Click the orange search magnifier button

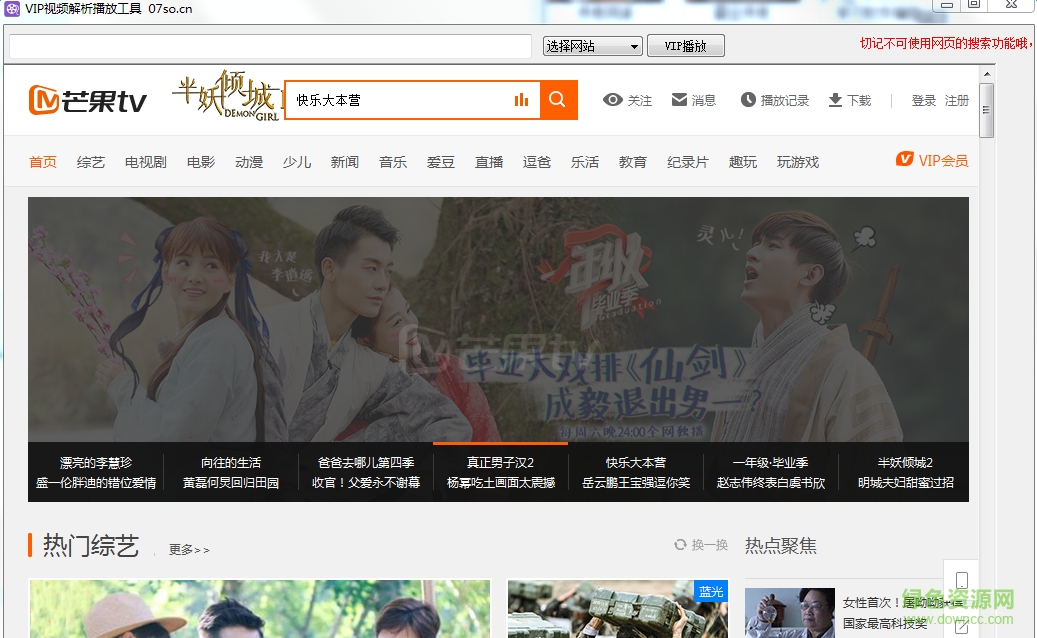558,100
